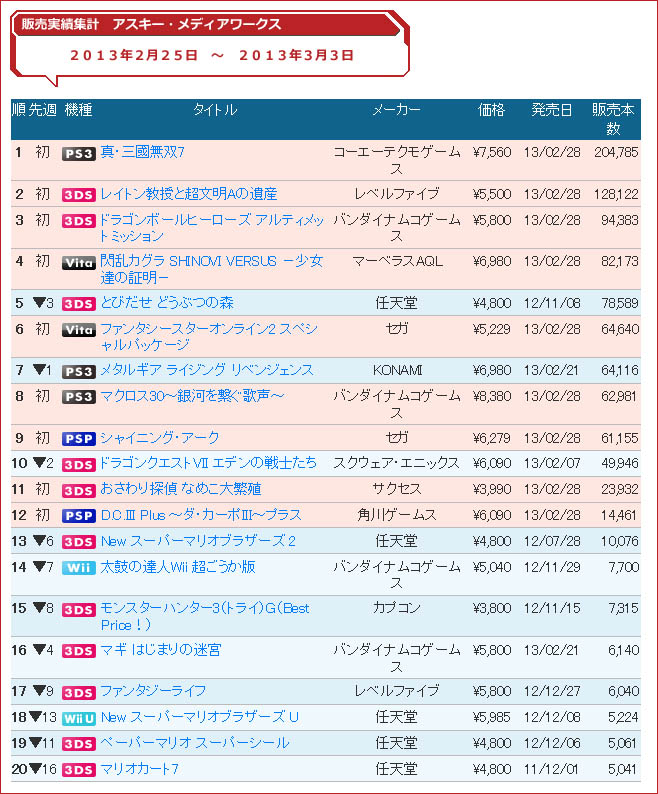The width and height of the screenshot is (658, 794).
Task: Open マリオカート7 title link
Action: click(140, 769)
